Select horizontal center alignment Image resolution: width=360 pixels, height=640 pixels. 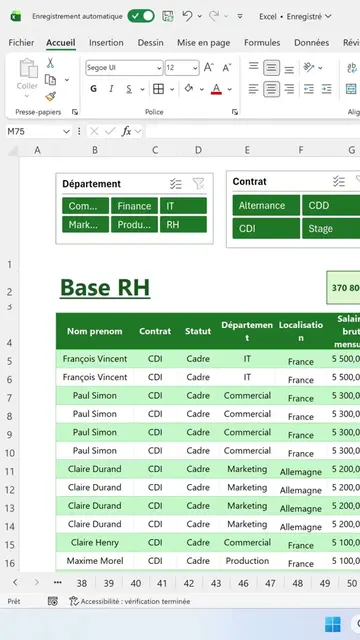pos(271,89)
